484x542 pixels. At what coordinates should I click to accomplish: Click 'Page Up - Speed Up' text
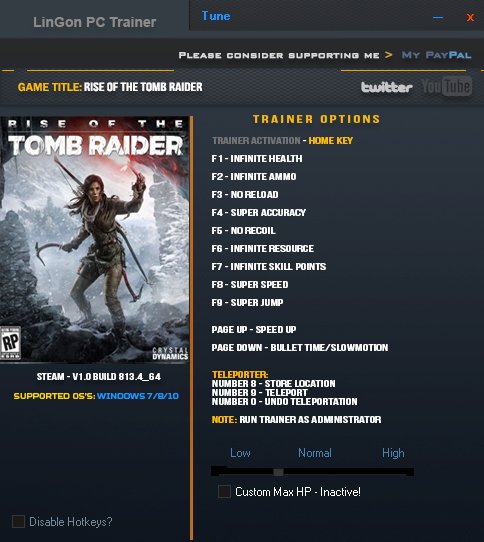click(x=254, y=329)
